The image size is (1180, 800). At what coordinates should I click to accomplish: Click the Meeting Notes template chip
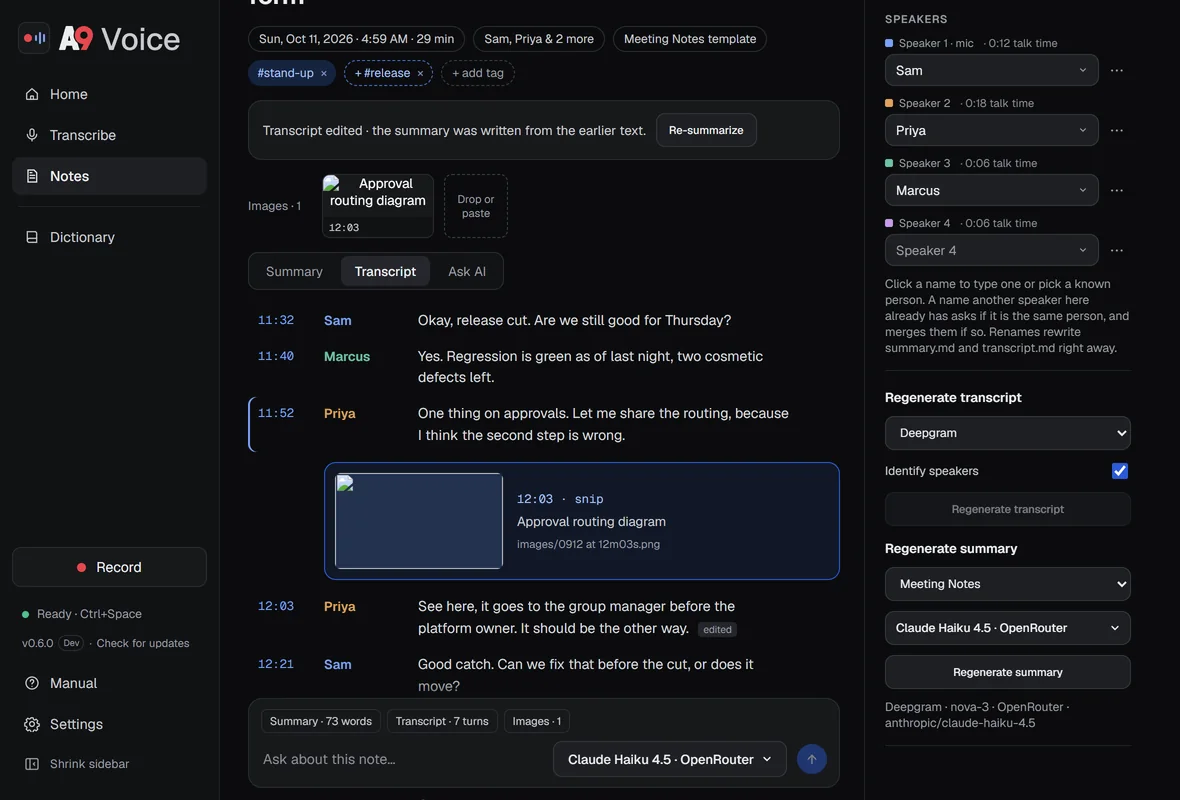(x=690, y=39)
